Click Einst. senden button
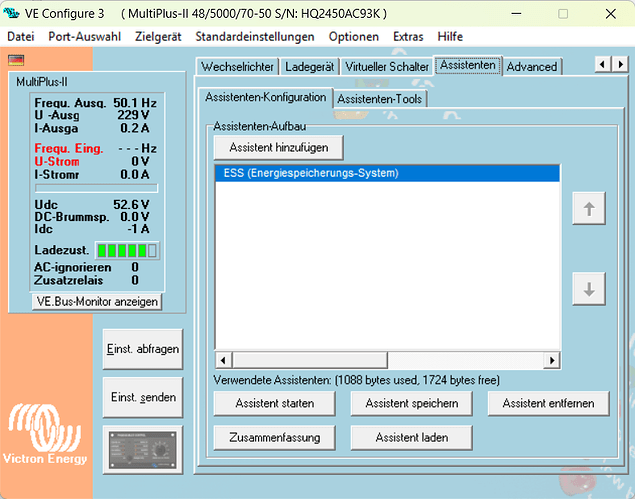This screenshot has width=635, height=499. tap(143, 397)
